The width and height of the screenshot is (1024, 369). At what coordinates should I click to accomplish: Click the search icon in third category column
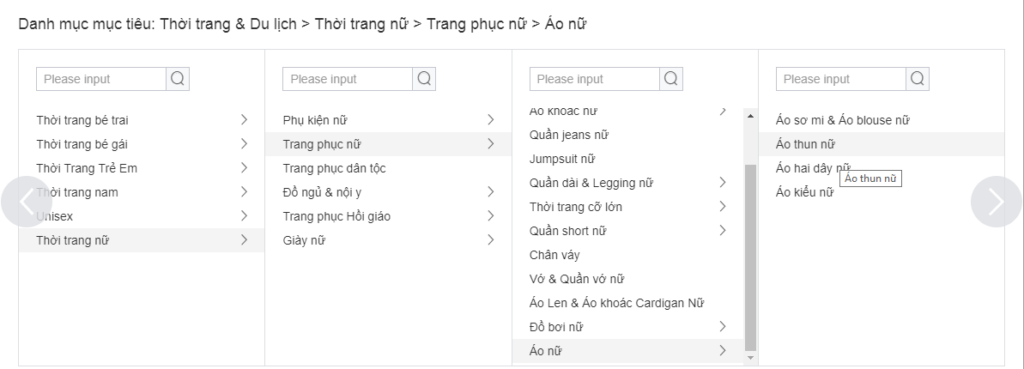coord(671,79)
